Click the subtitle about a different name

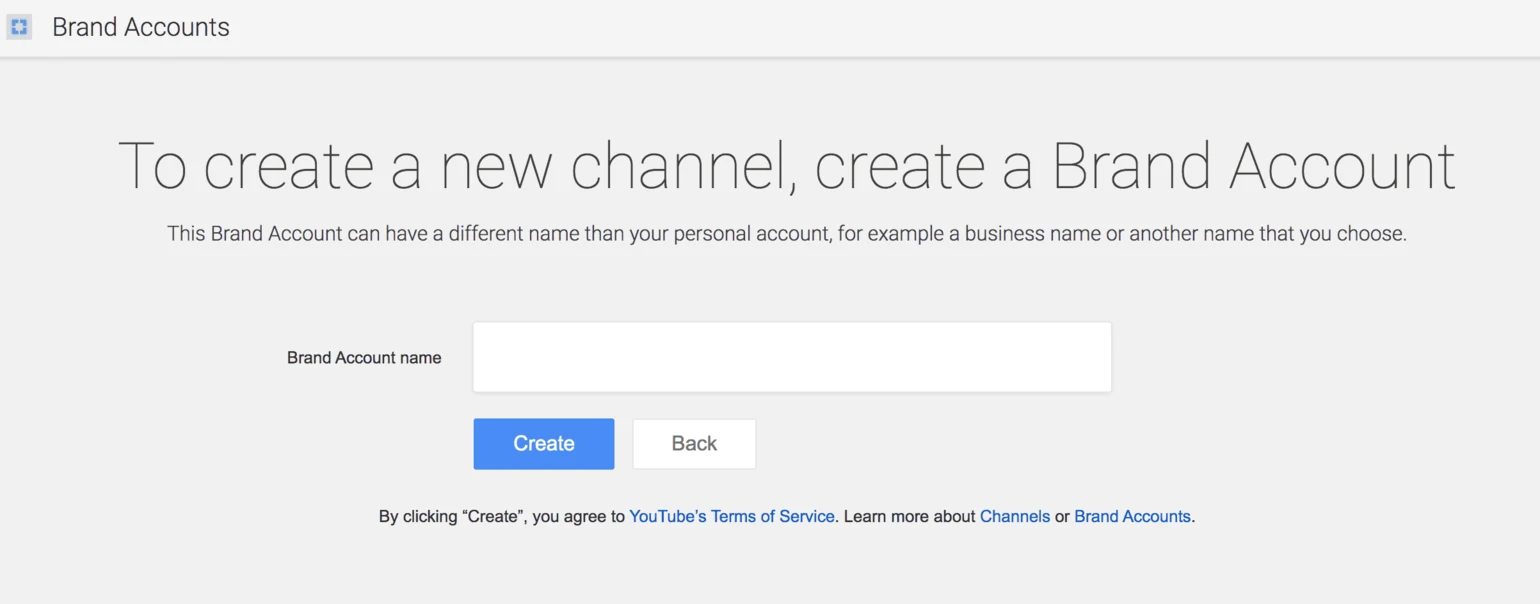(x=787, y=234)
